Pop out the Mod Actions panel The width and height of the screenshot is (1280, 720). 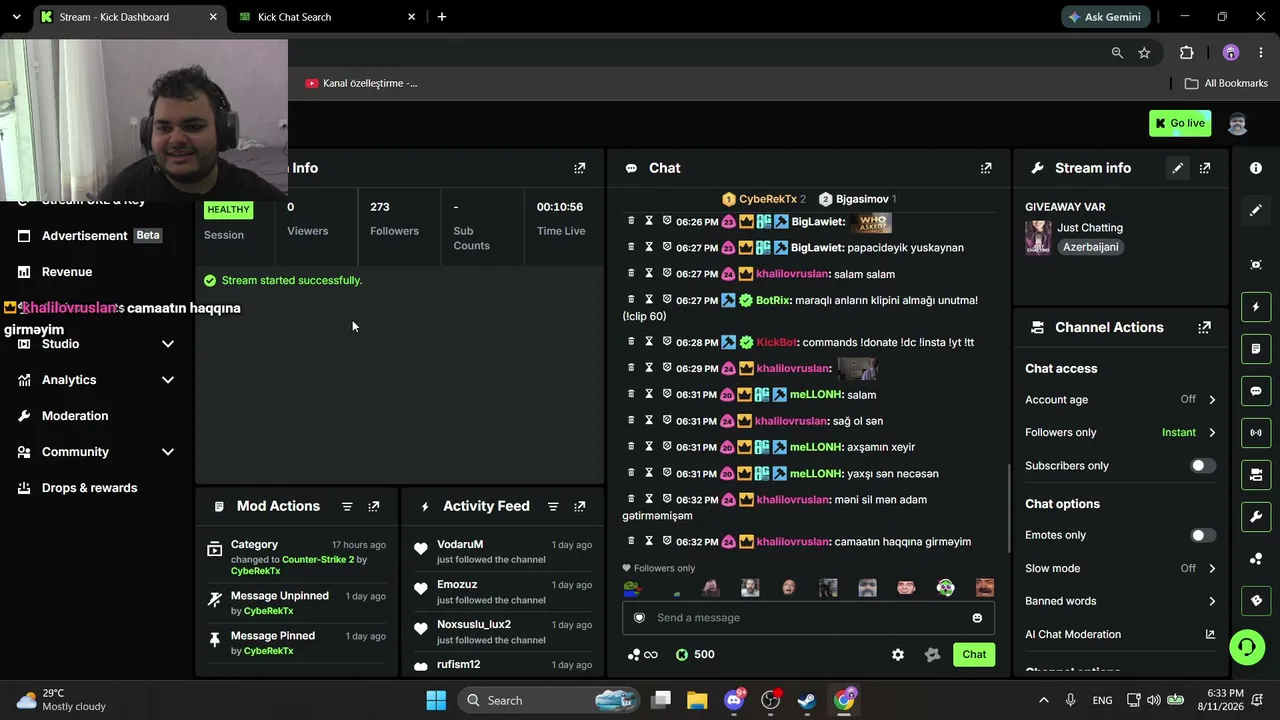pos(374,506)
